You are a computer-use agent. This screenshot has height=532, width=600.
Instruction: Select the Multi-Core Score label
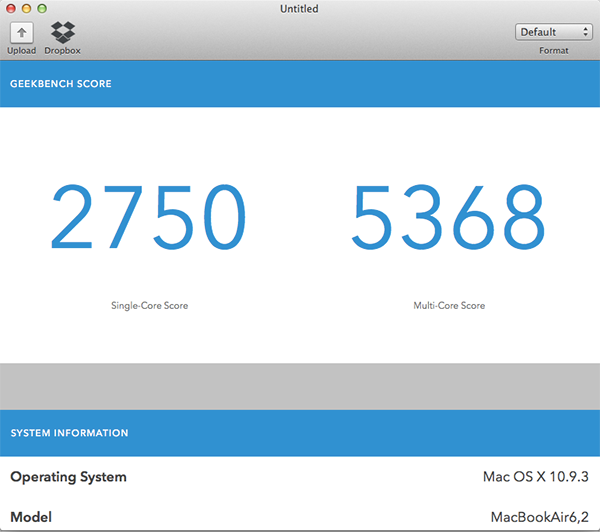point(449,305)
